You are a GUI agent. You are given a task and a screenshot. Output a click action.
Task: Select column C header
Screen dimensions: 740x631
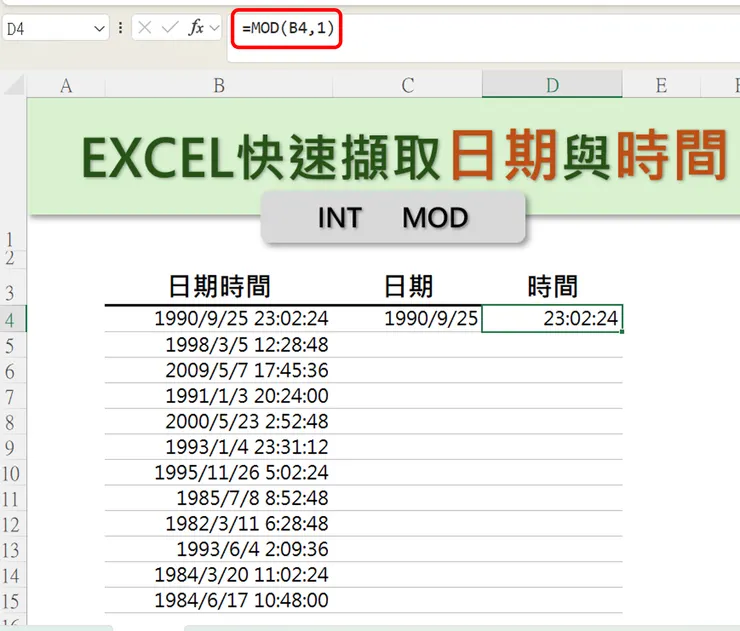pos(408,85)
